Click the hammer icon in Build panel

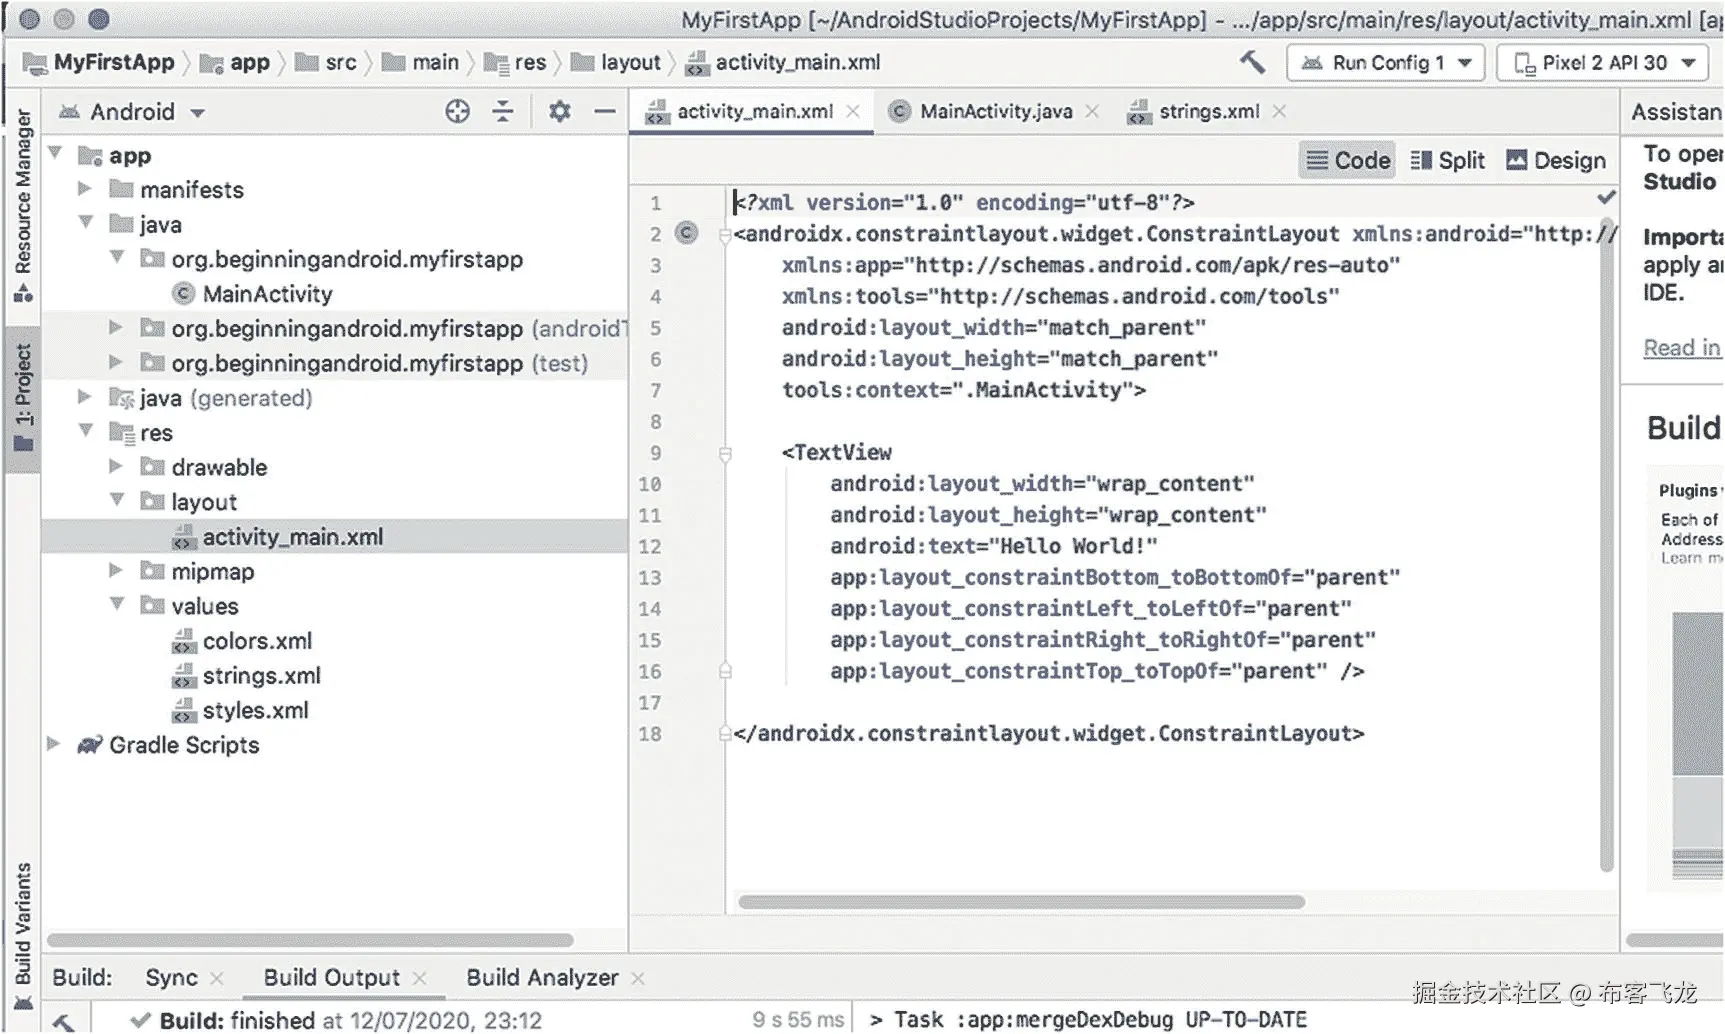coord(63,1021)
